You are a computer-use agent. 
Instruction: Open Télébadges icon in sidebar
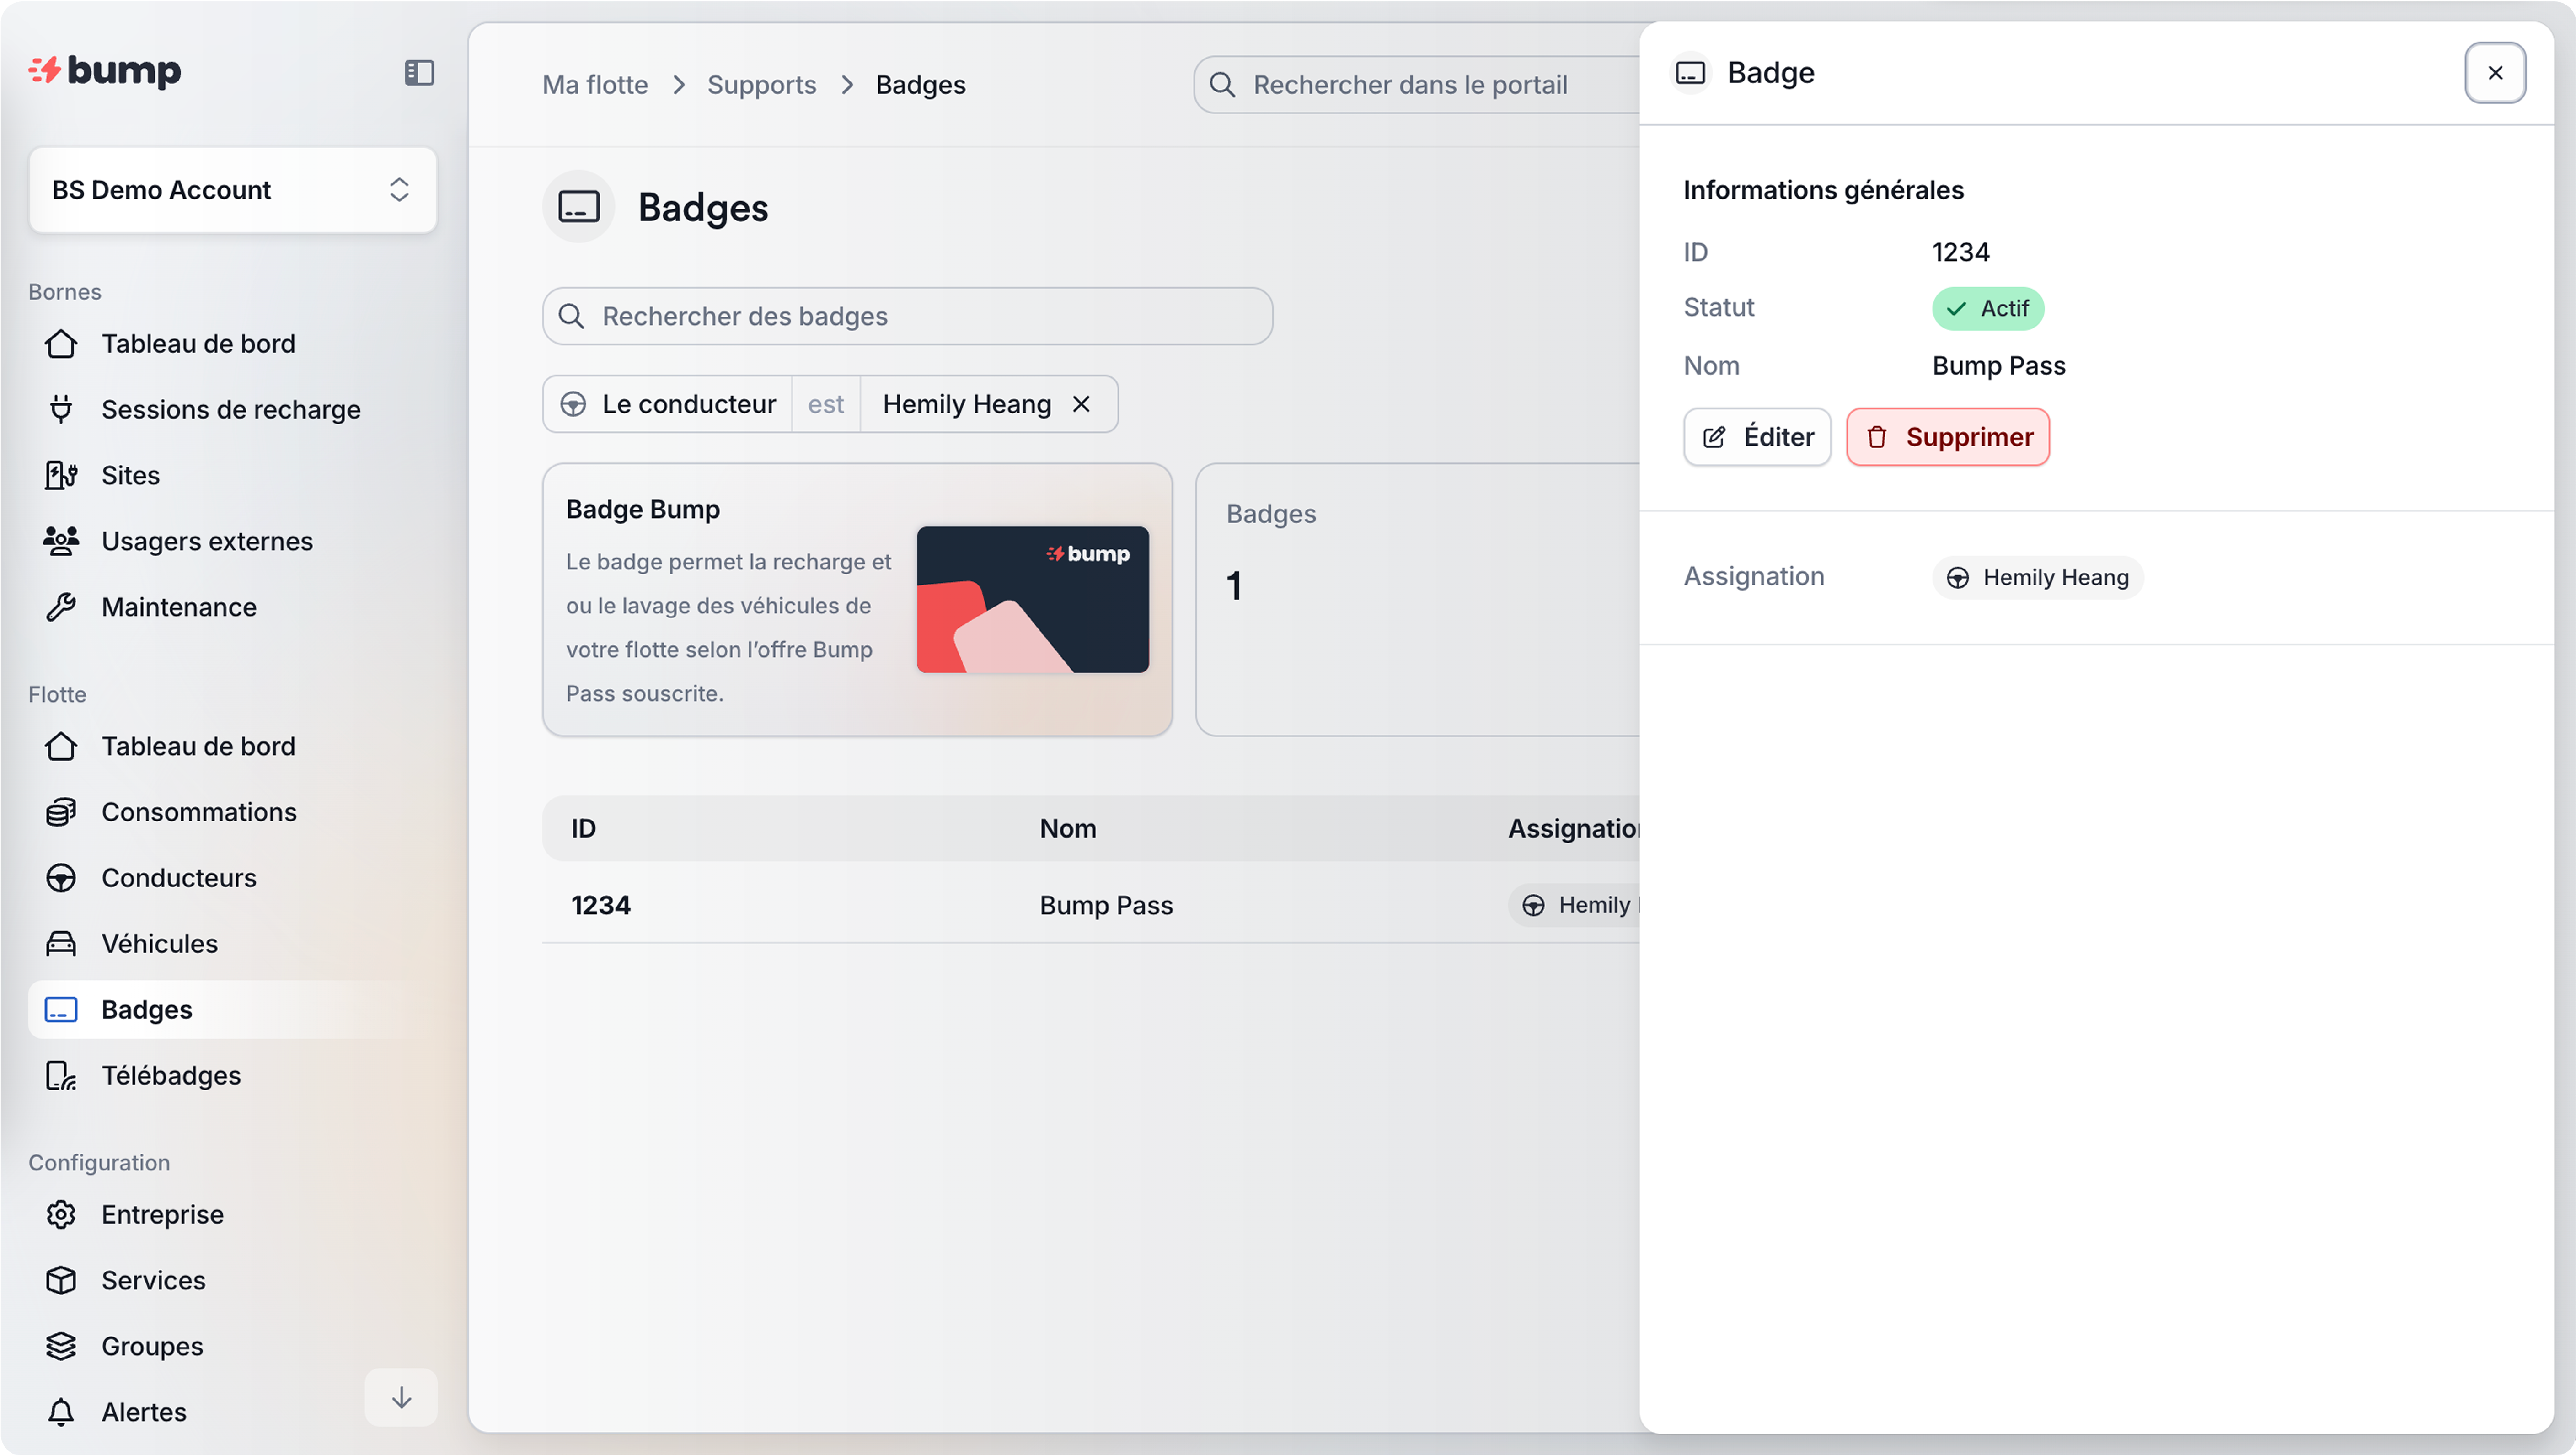pos(61,1075)
